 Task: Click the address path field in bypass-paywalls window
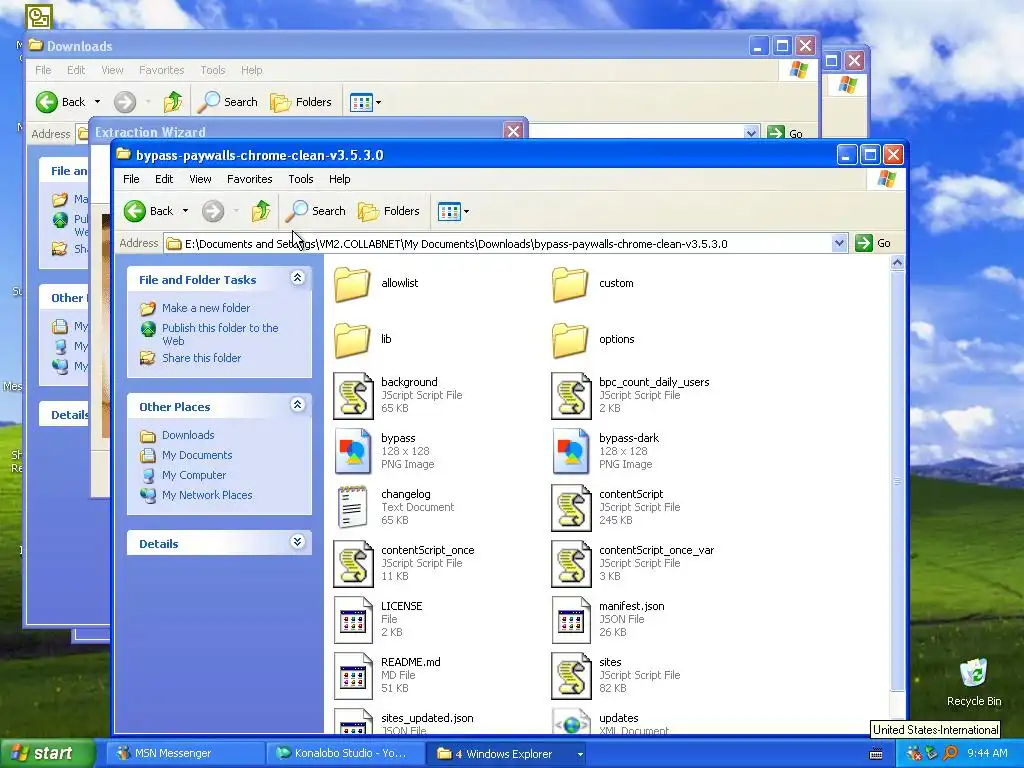(498, 244)
